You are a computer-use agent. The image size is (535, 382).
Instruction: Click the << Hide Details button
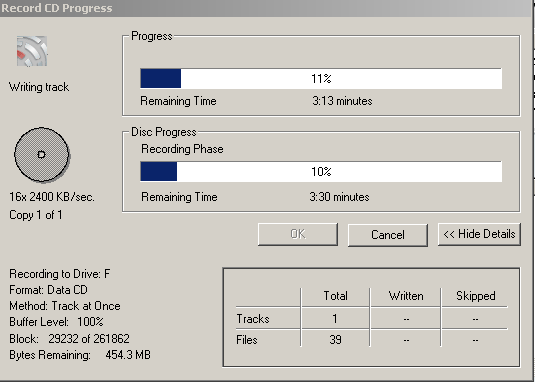[x=479, y=234]
